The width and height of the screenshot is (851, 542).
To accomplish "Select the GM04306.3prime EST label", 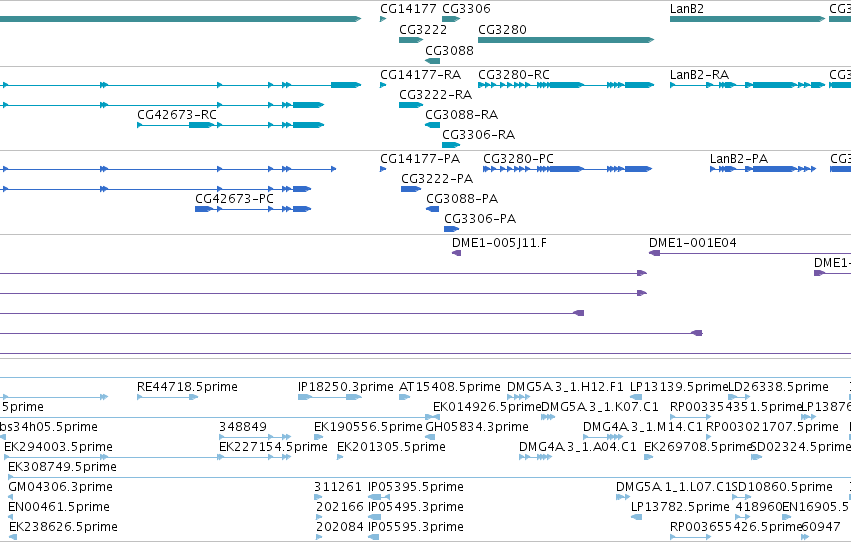I will coord(60,487).
